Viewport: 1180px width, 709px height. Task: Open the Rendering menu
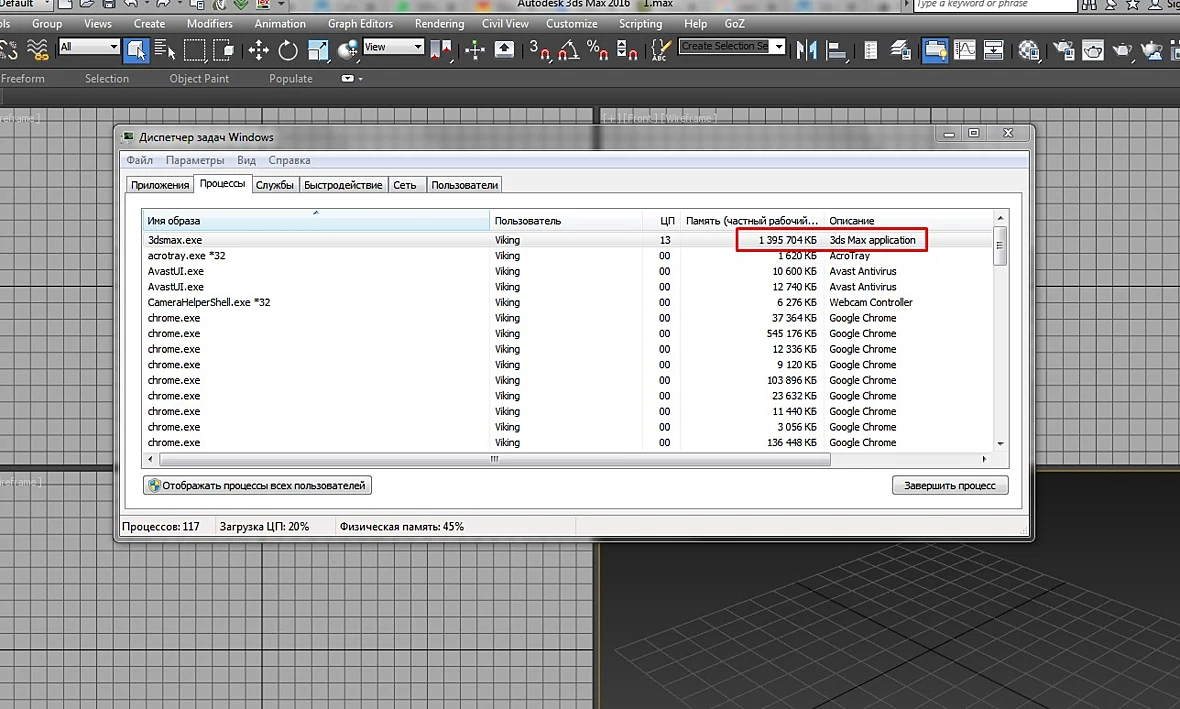tap(439, 23)
